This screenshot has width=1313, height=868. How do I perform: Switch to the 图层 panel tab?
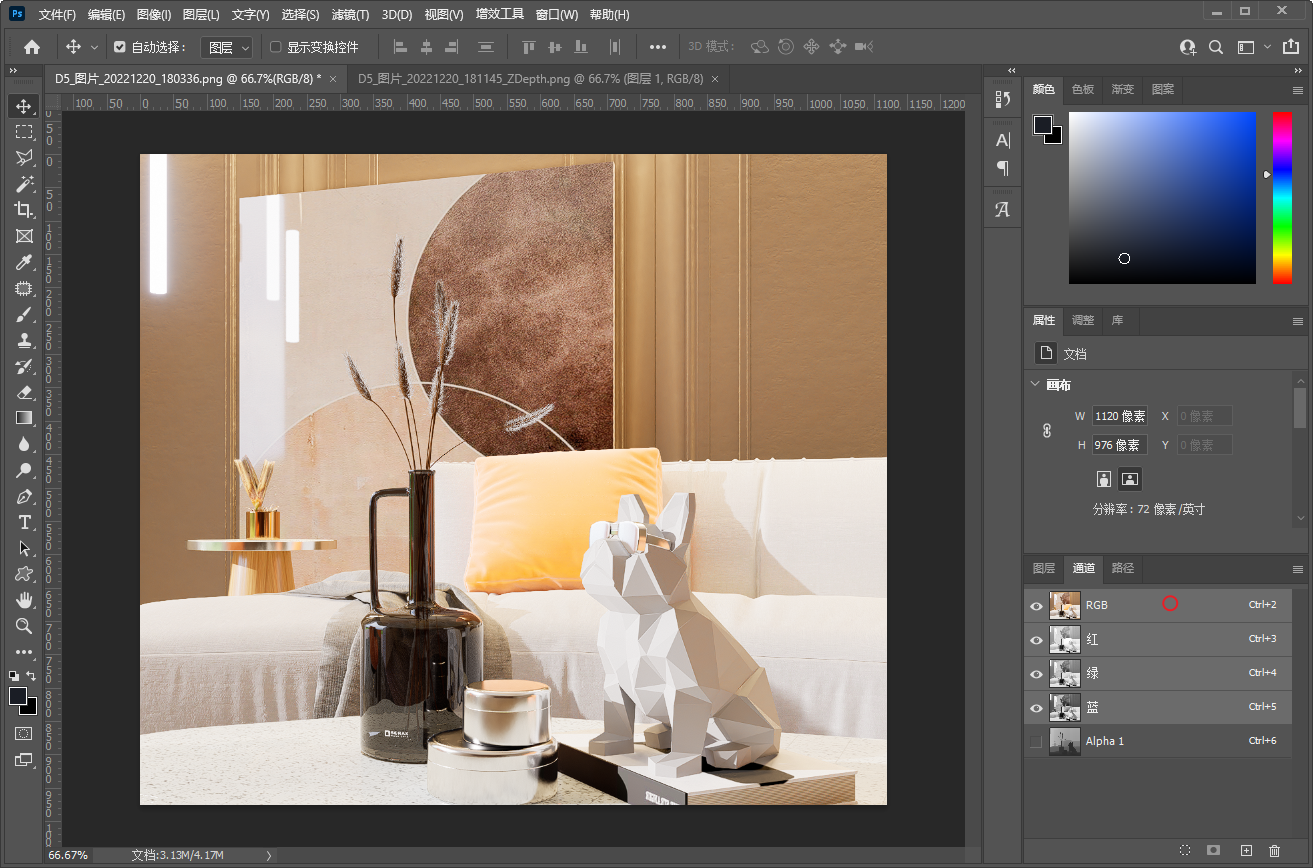click(1044, 568)
